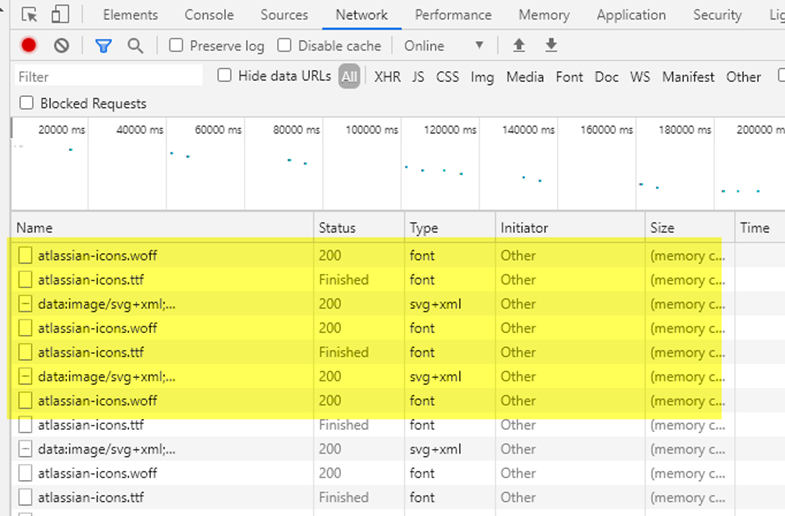Clear the network log

(x=62, y=46)
